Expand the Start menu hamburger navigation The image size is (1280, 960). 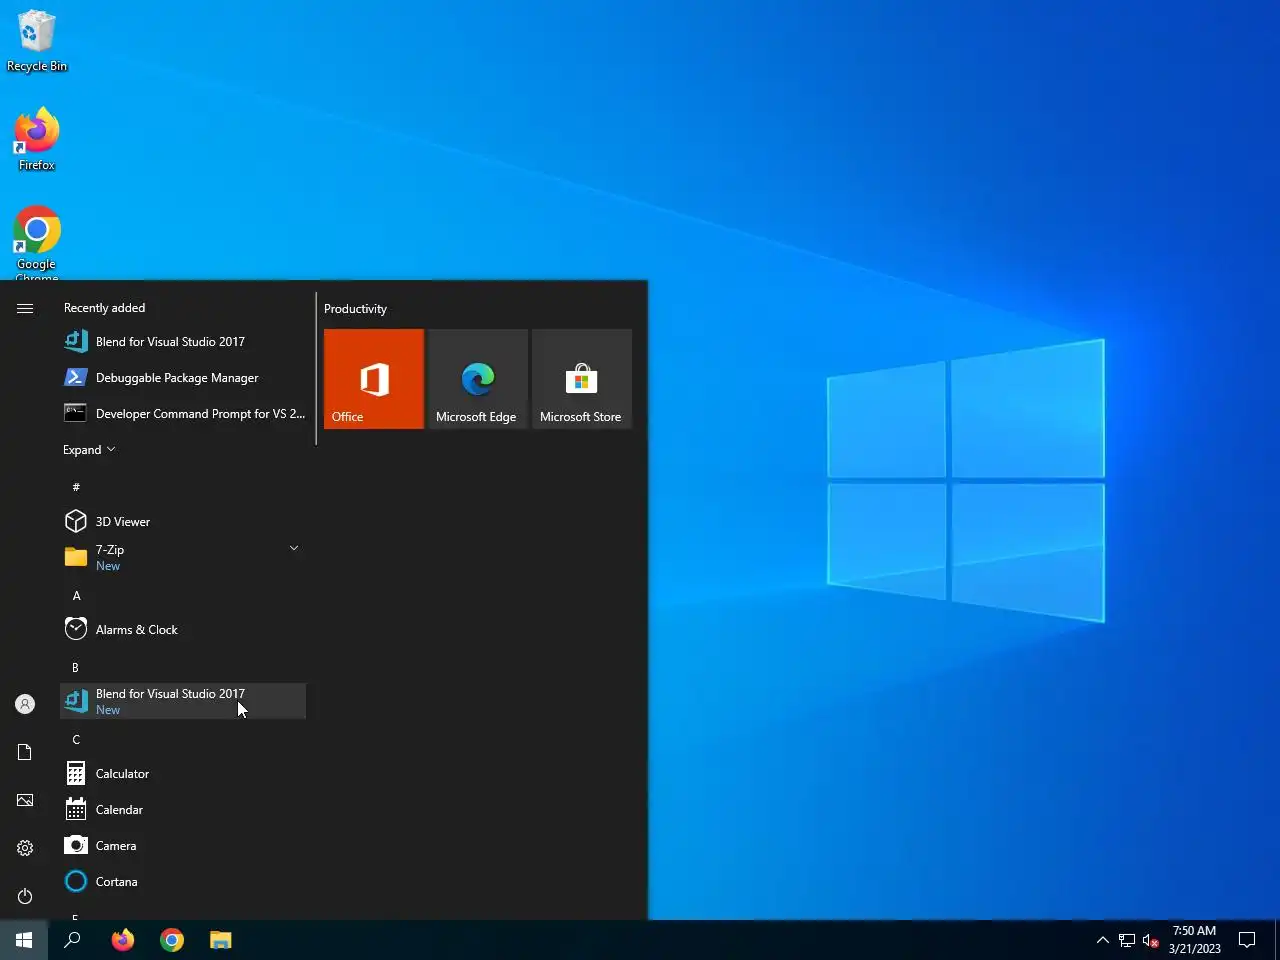point(25,308)
